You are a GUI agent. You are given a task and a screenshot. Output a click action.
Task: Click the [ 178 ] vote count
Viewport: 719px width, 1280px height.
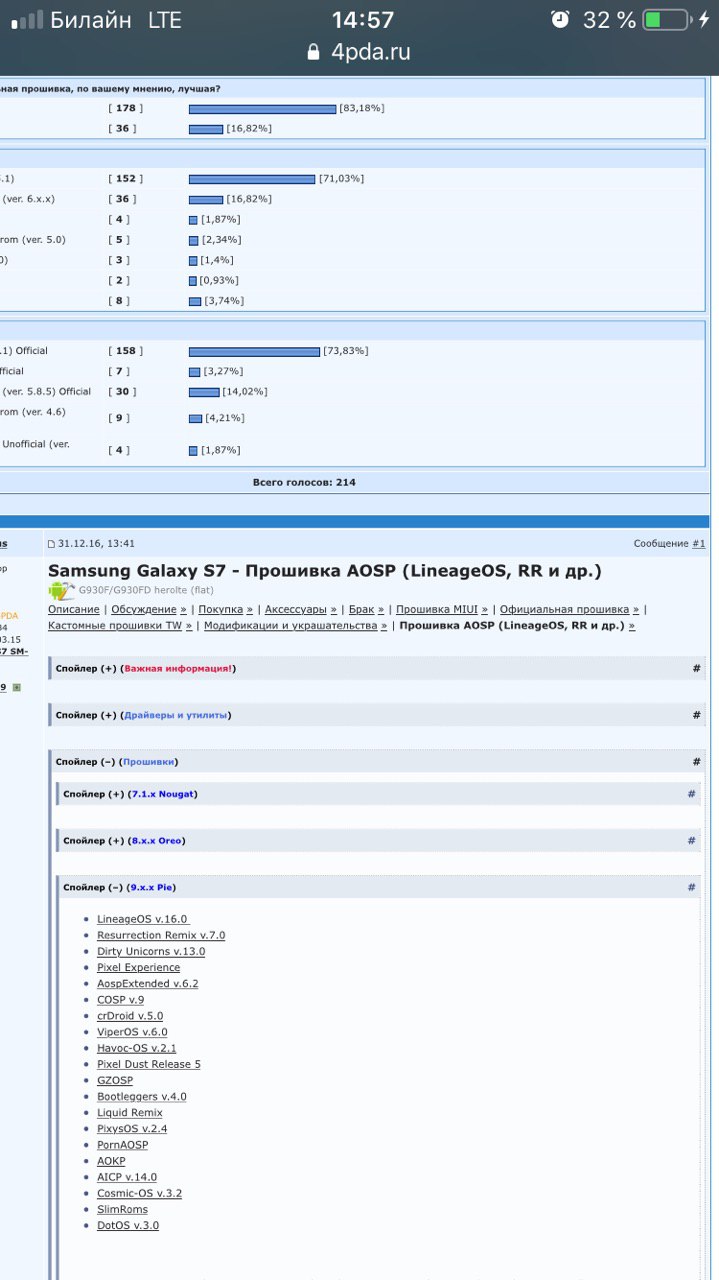tap(125, 108)
